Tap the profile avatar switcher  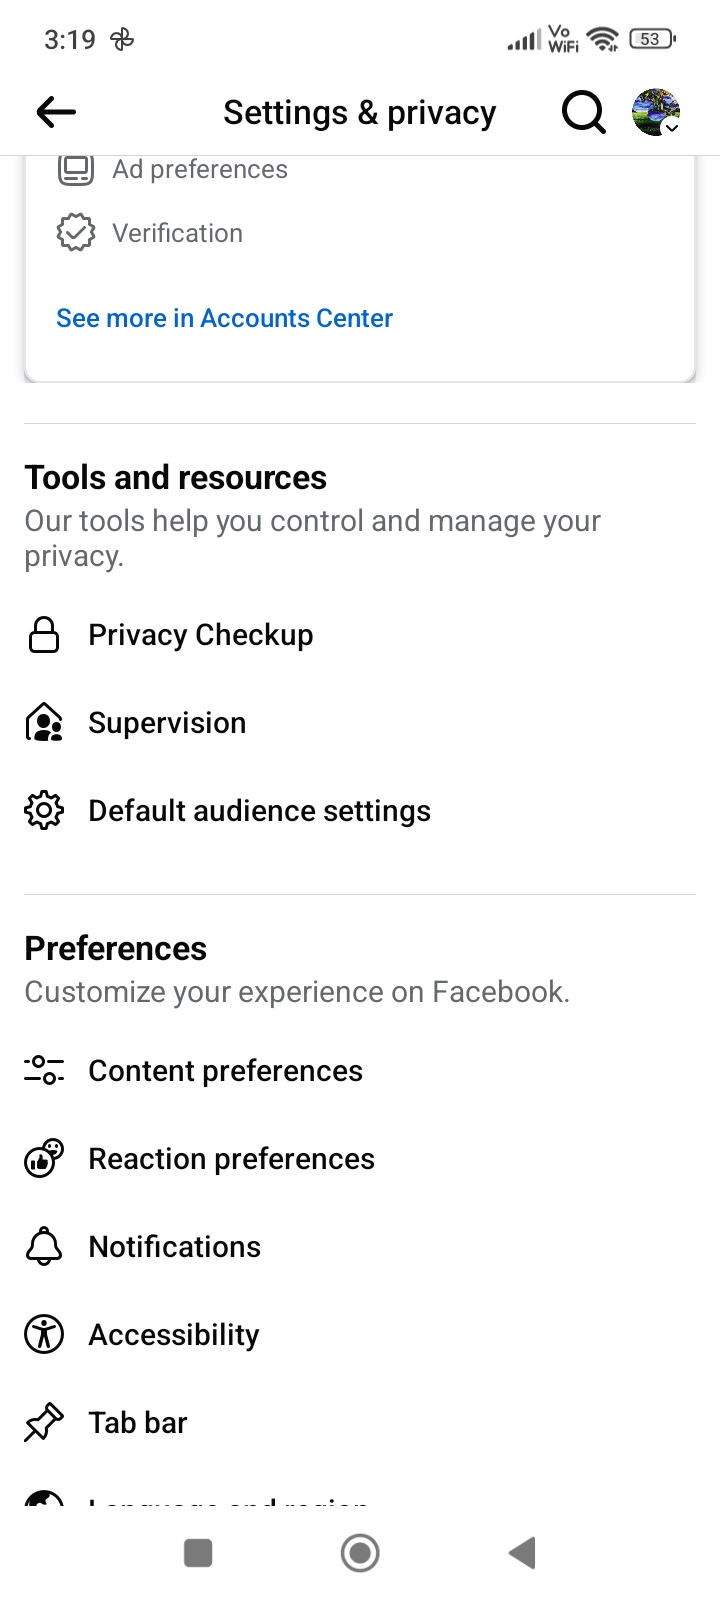coord(656,112)
